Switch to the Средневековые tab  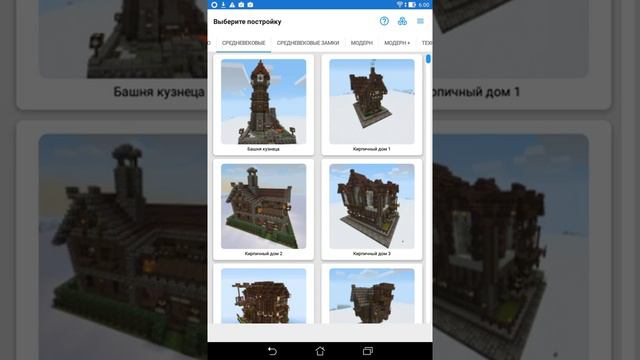[x=244, y=43]
